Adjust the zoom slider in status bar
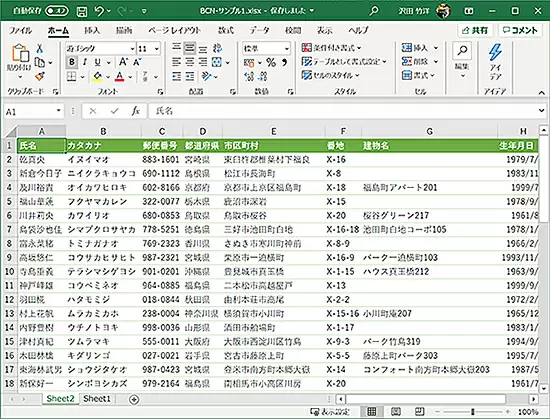Image resolution: width=550 pixels, height=419 pixels. (473, 412)
